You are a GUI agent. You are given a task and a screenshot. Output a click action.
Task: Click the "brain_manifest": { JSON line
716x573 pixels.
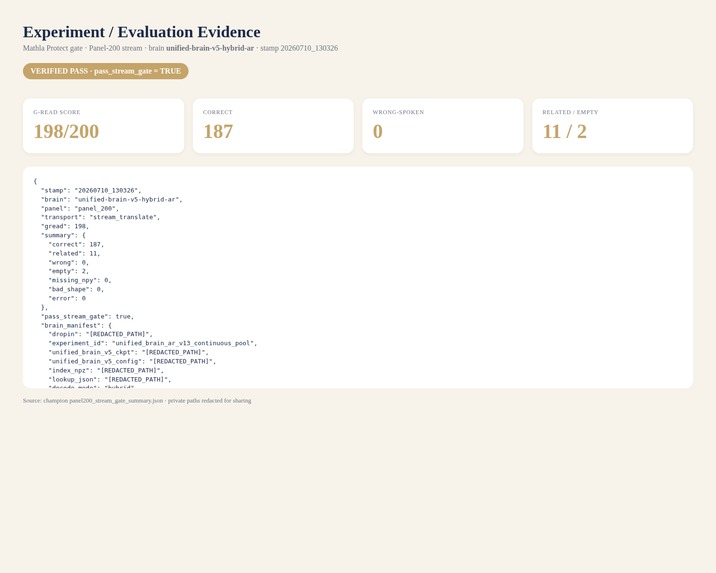[x=76, y=326]
